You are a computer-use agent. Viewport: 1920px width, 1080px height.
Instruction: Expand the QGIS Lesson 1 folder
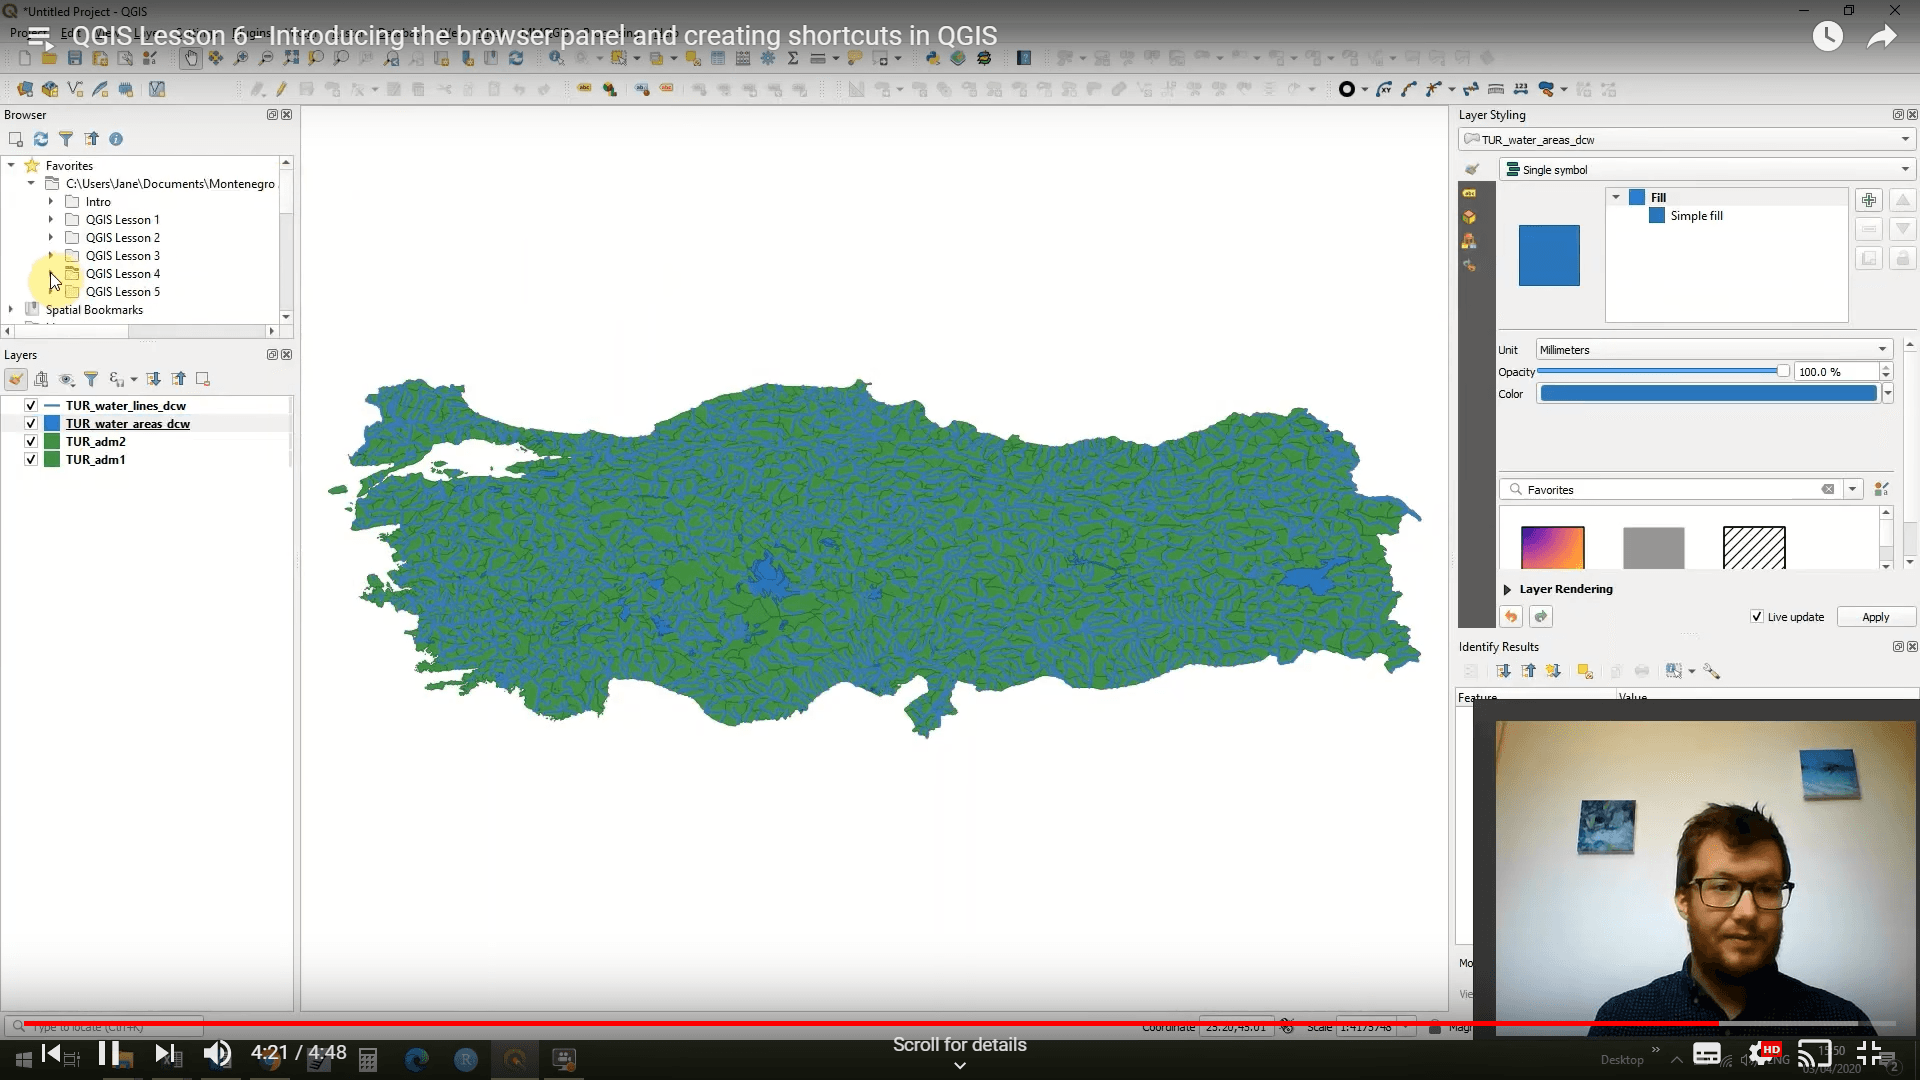click(51, 220)
